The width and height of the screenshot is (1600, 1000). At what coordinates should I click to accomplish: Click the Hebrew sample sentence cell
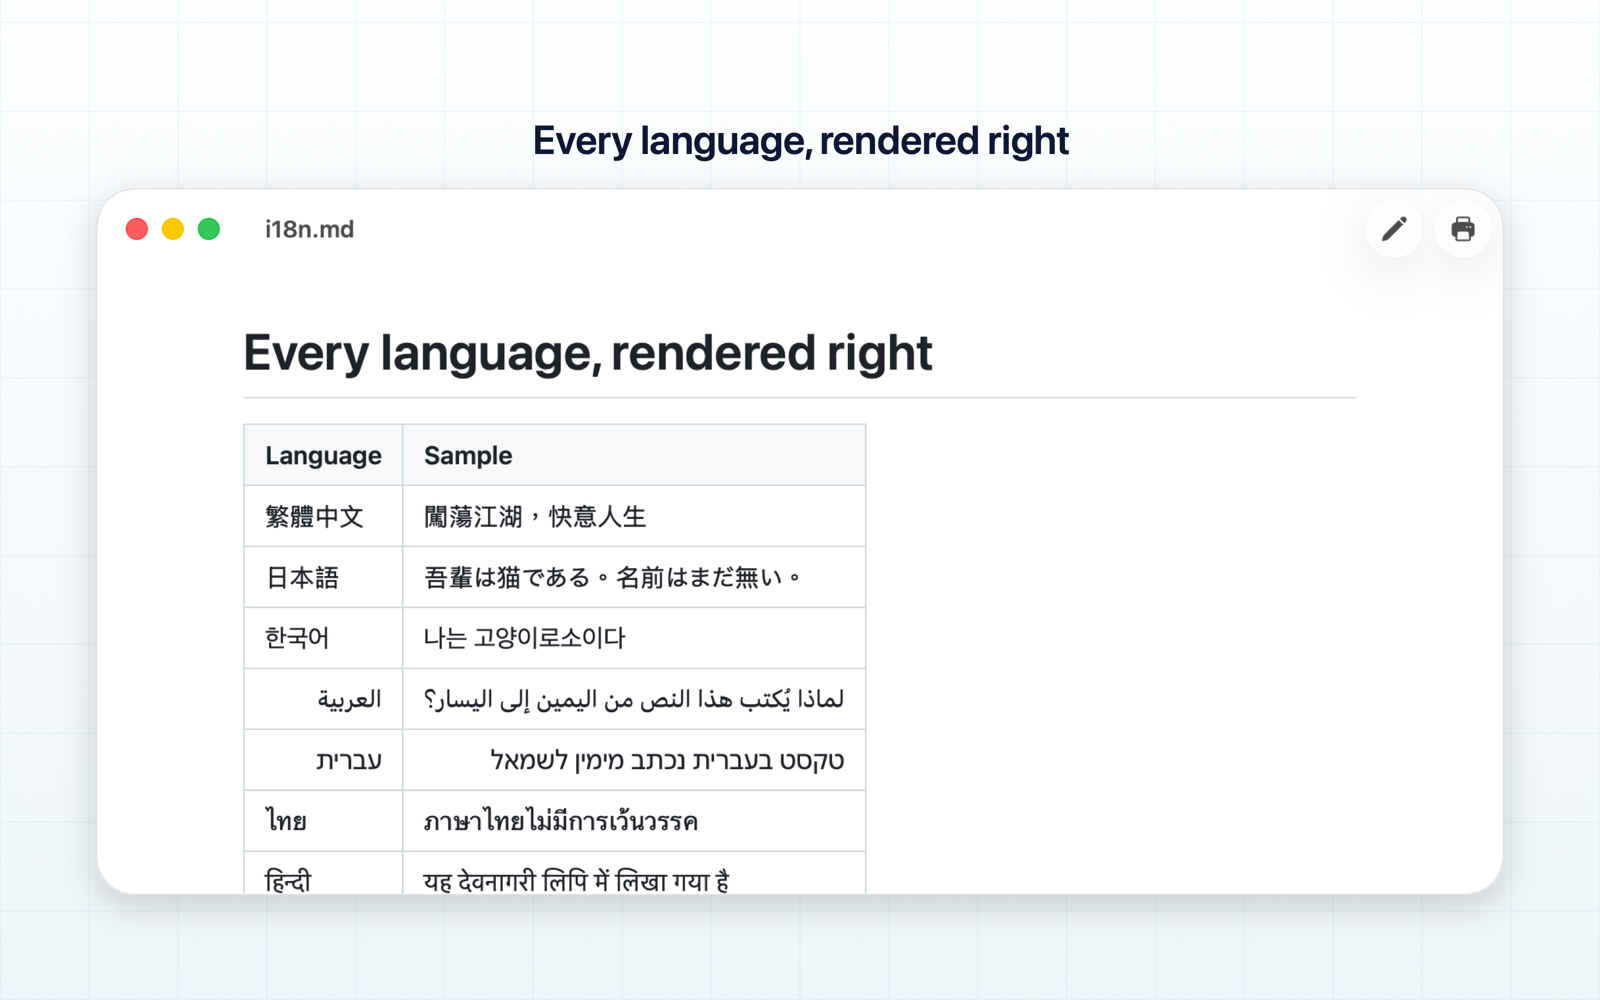(x=634, y=760)
